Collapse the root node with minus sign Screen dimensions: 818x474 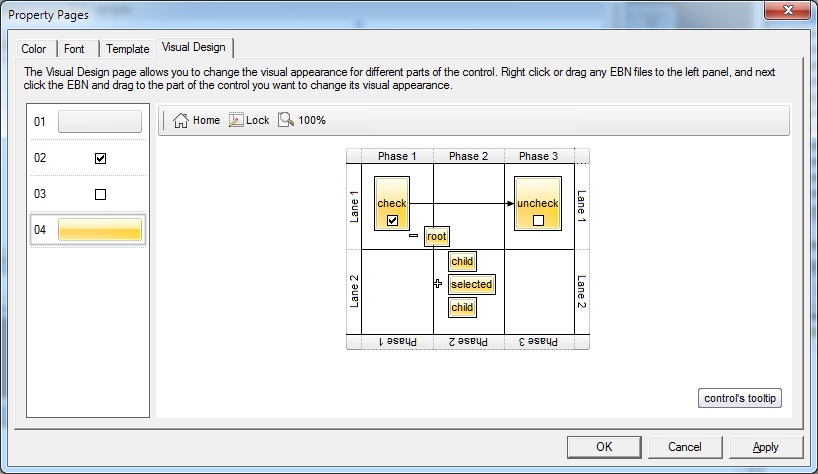tap(413, 237)
